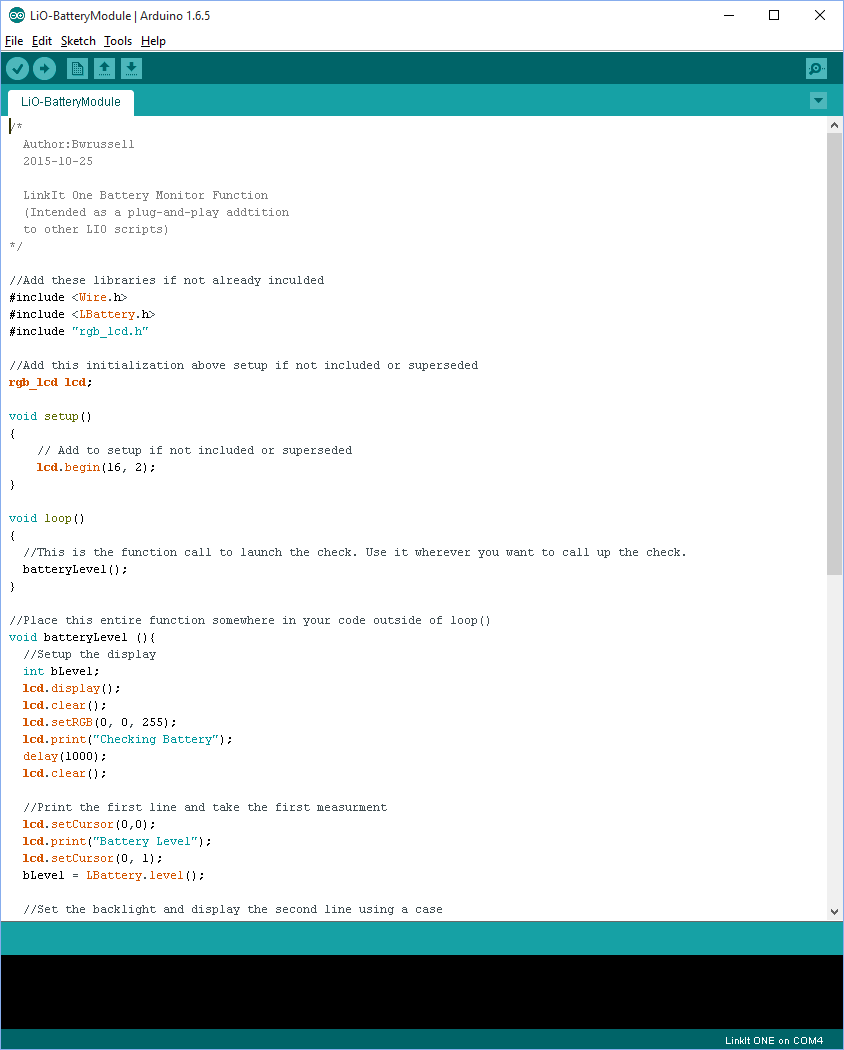The width and height of the screenshot is (844, 1050).
Task: Create a new sketch with the page icon
Action: (78, 68)
